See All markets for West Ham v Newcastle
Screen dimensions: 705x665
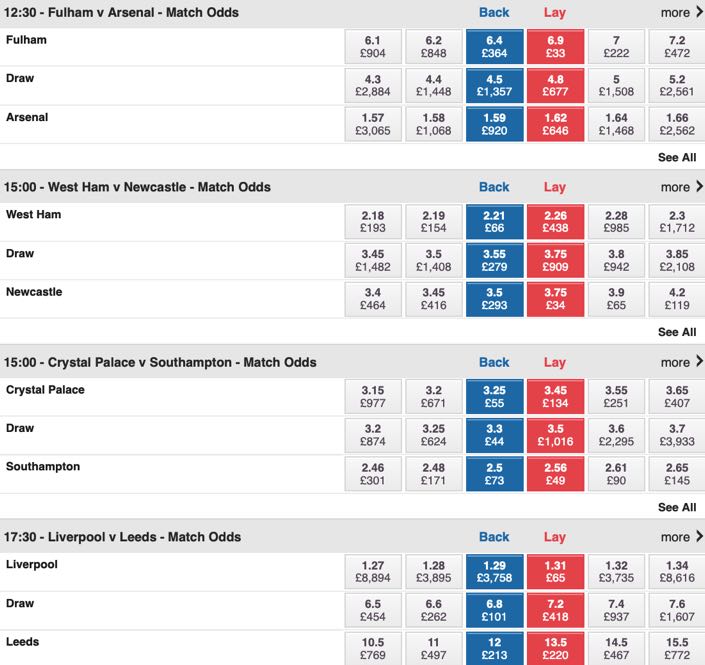(x=677, y=332)
